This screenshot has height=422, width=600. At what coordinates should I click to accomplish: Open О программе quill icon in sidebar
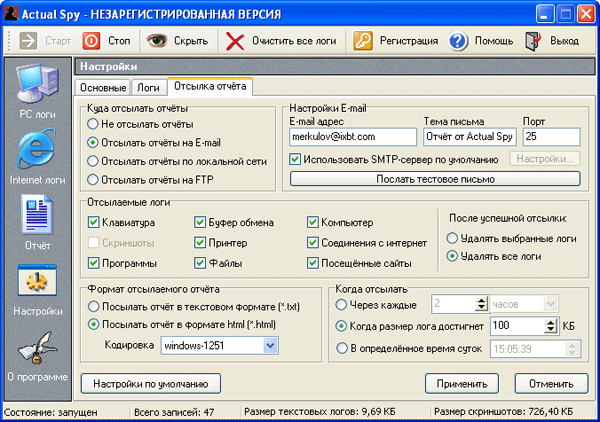(37, 347)
